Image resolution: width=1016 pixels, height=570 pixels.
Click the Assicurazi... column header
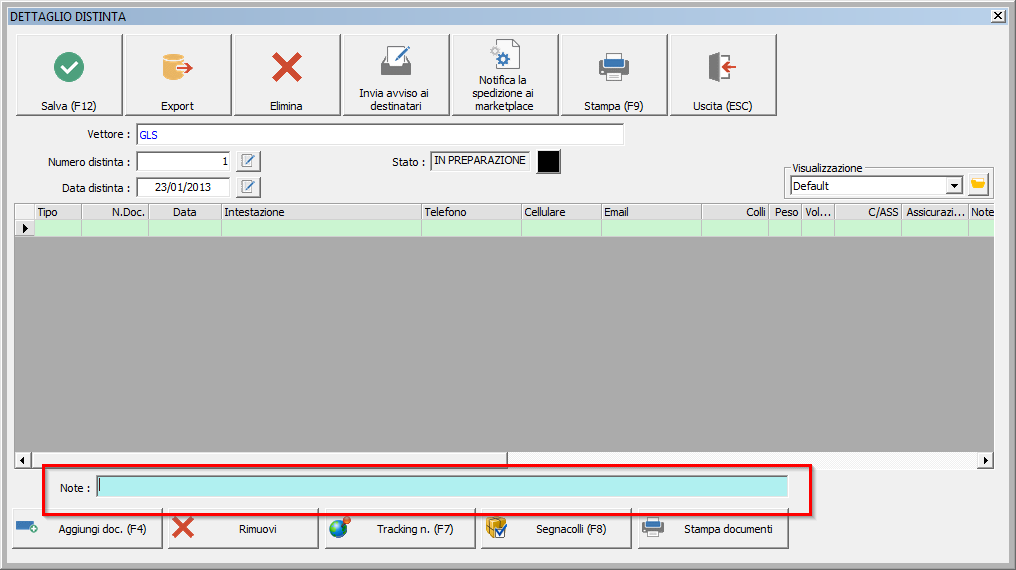coord(935,212)
